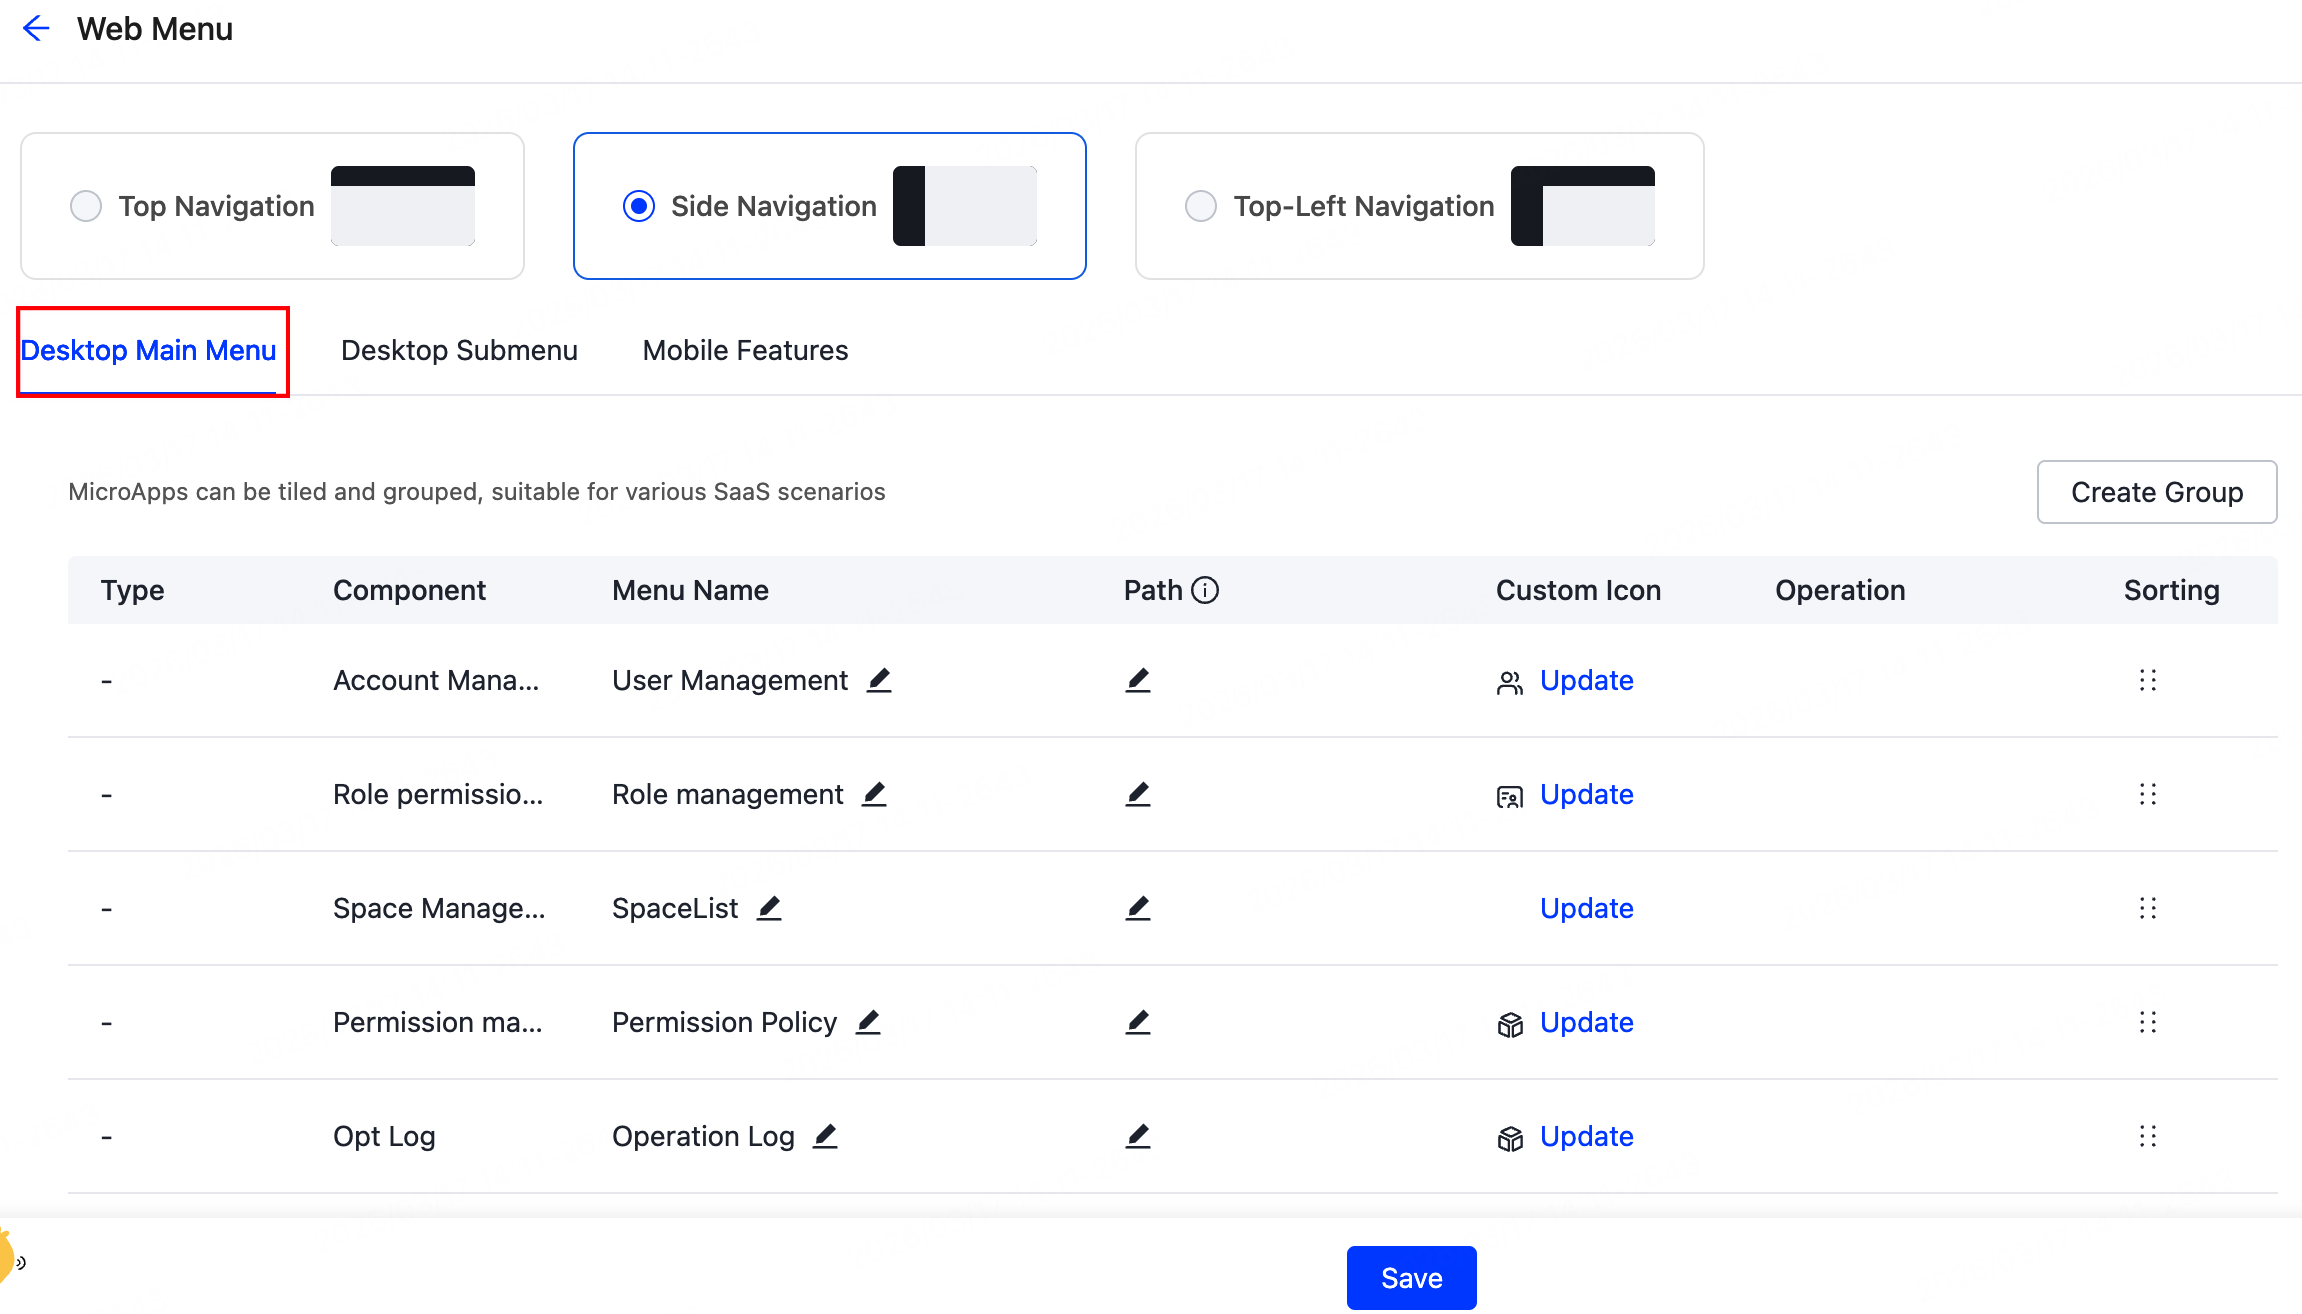Viewport: 2302px width, 1314px height.
Task: Switch to Desktop Submenu tab
Action: pyautogui.click(x=459, y=351)
